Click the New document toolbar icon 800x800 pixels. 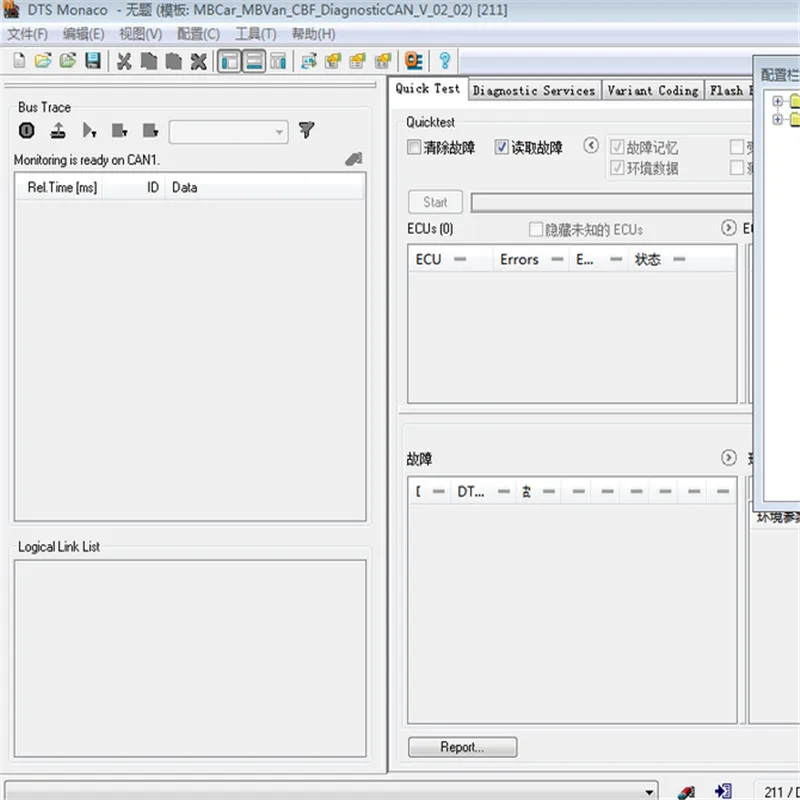(x=19, y=61)
